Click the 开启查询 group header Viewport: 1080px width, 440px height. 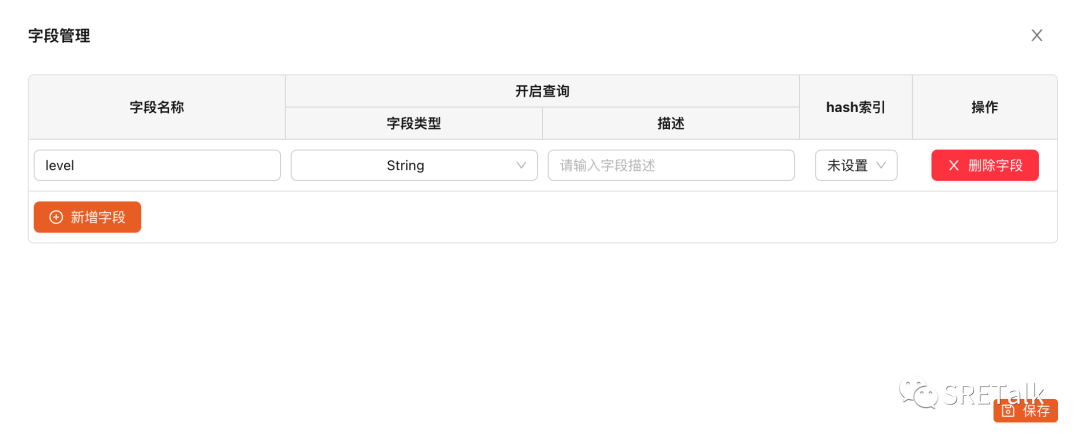(x=542, y=91)
